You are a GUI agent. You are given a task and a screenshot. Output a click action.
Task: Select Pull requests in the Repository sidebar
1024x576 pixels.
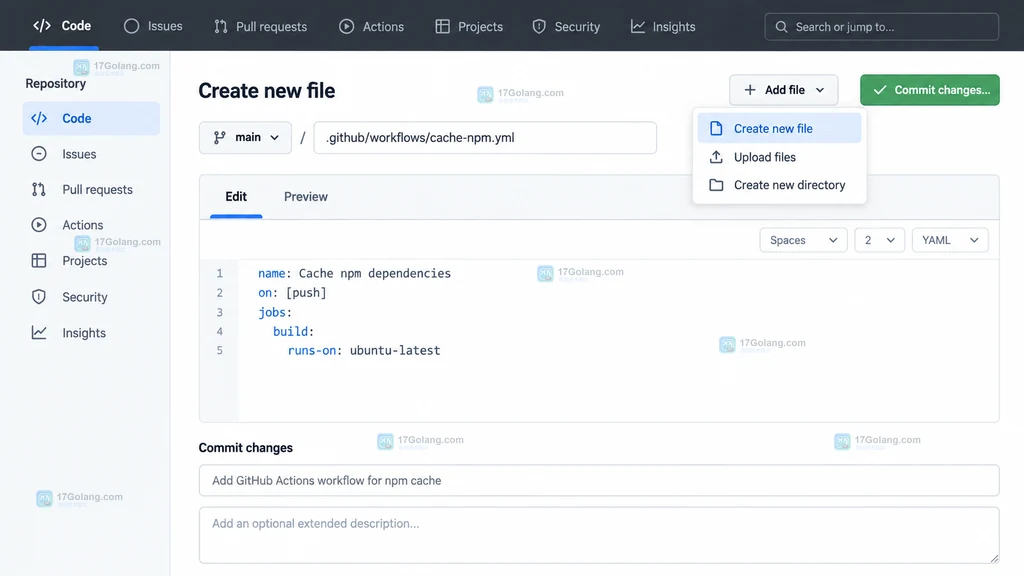click(91, 189)
